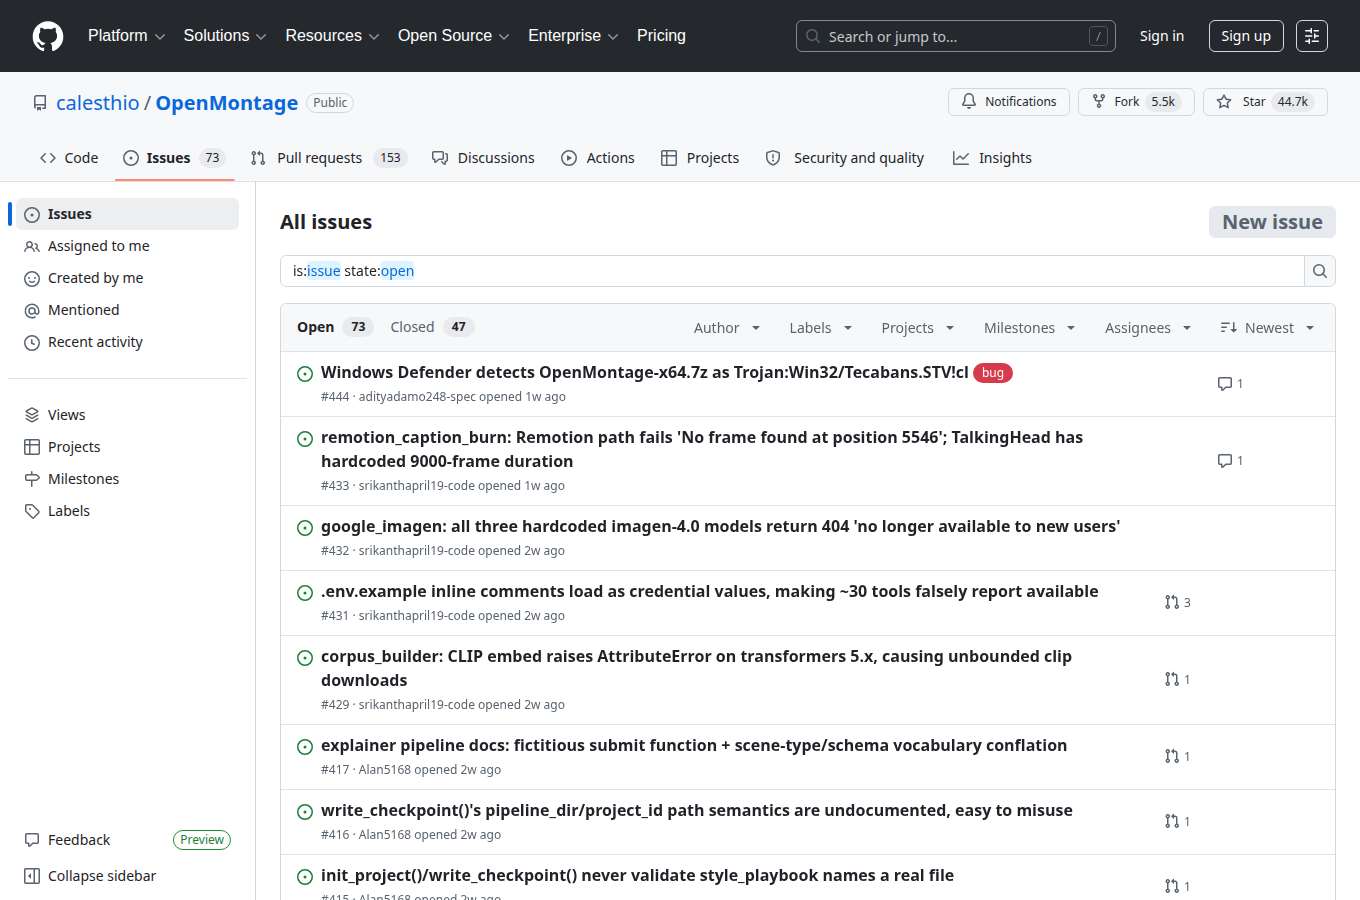Image resolution: width=1360 pixels, height=900 pixels.
Task: Open author adityadamo248-spec on issue #444
Action: tap(417, 397)
